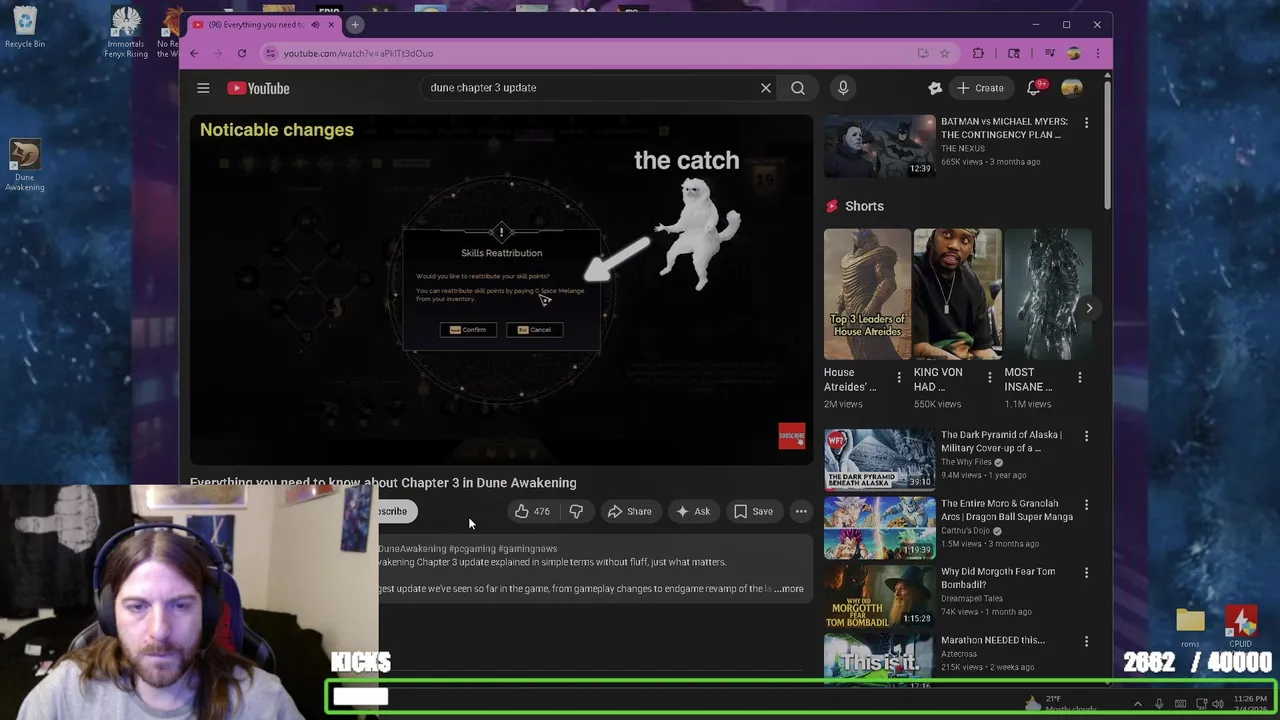Open the Chrome profile avatar in toolbar
The width and height of the screenshot is (1280, 720).
pos(1074,53)
